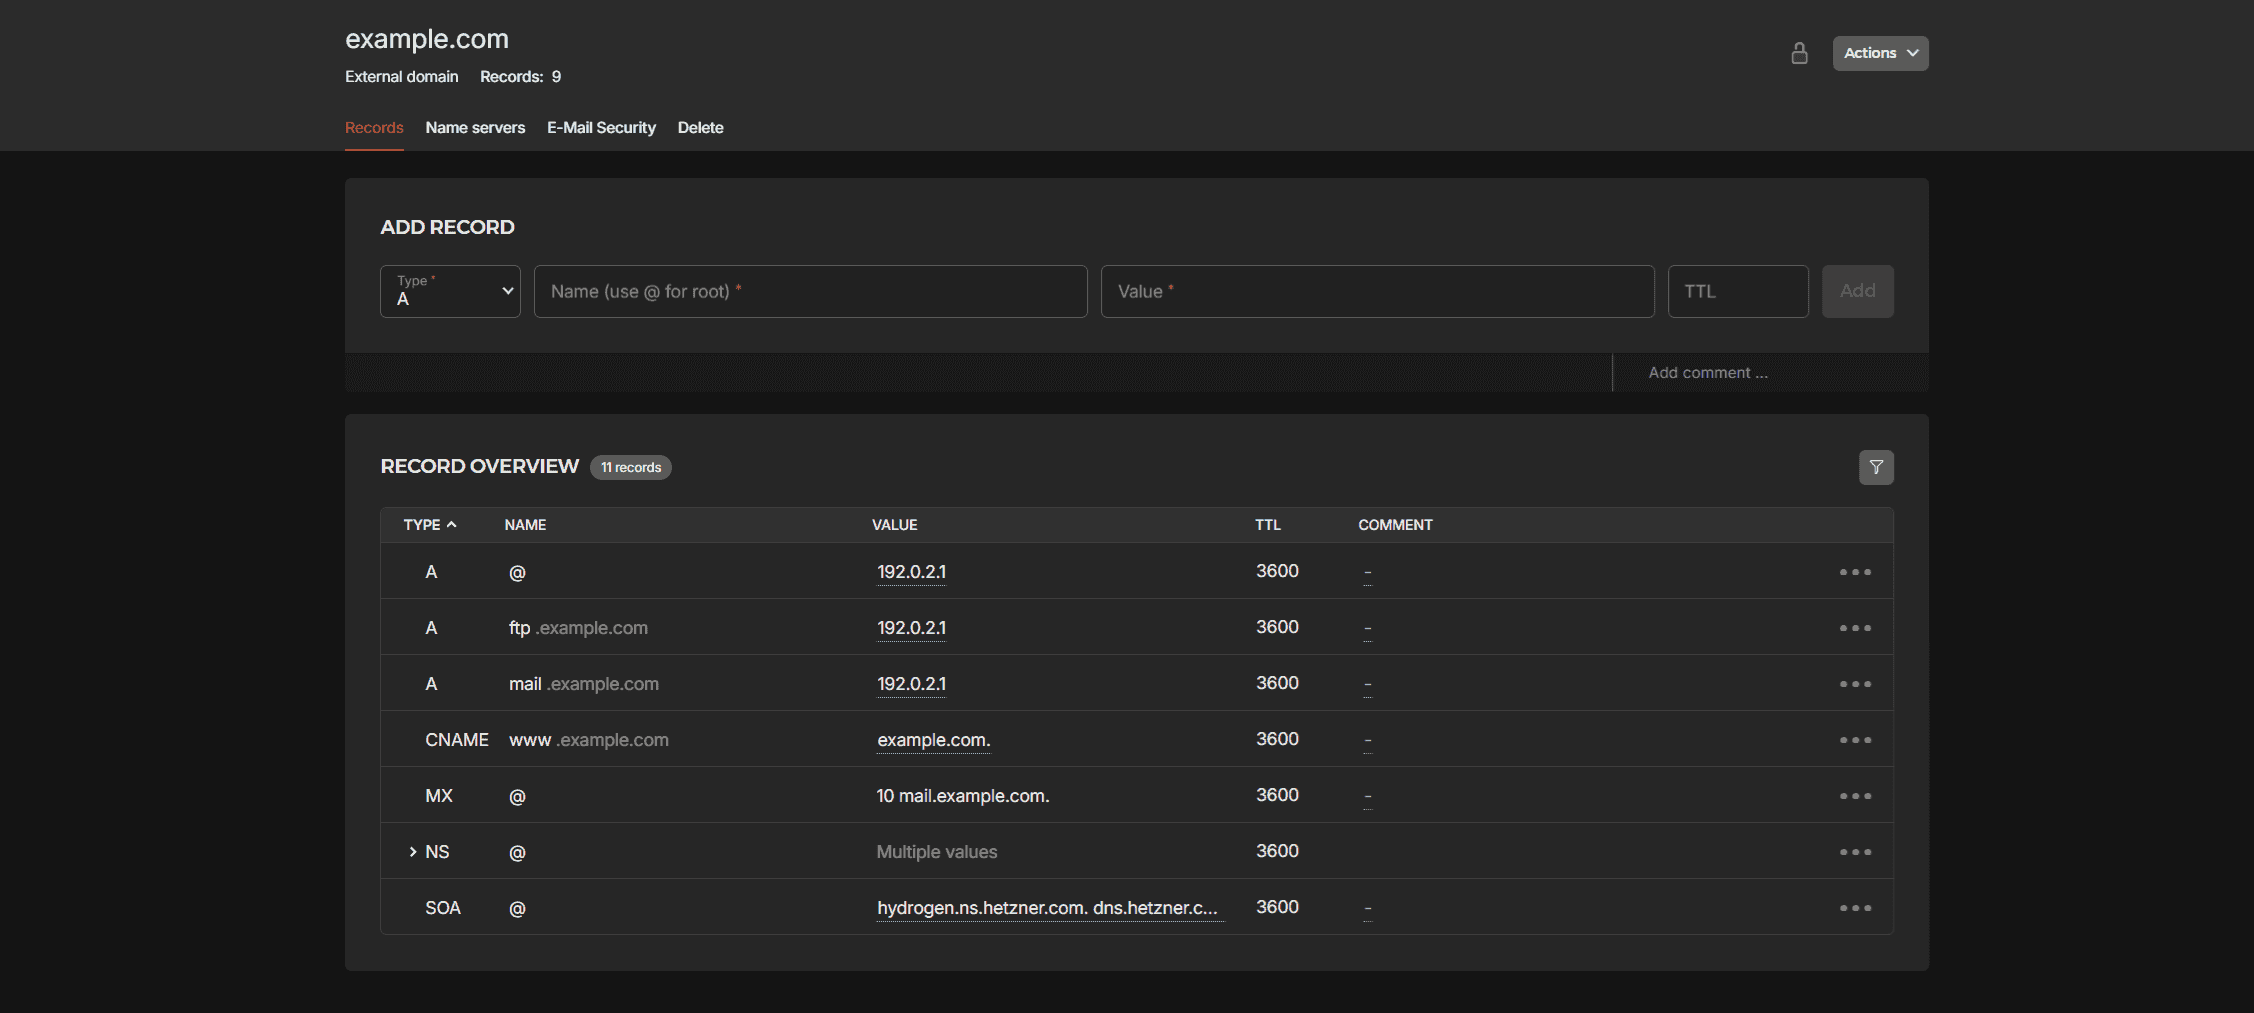Open options menu for ftp A record
This screenshot has height=1013, width=2254.
pos(1855,628)
